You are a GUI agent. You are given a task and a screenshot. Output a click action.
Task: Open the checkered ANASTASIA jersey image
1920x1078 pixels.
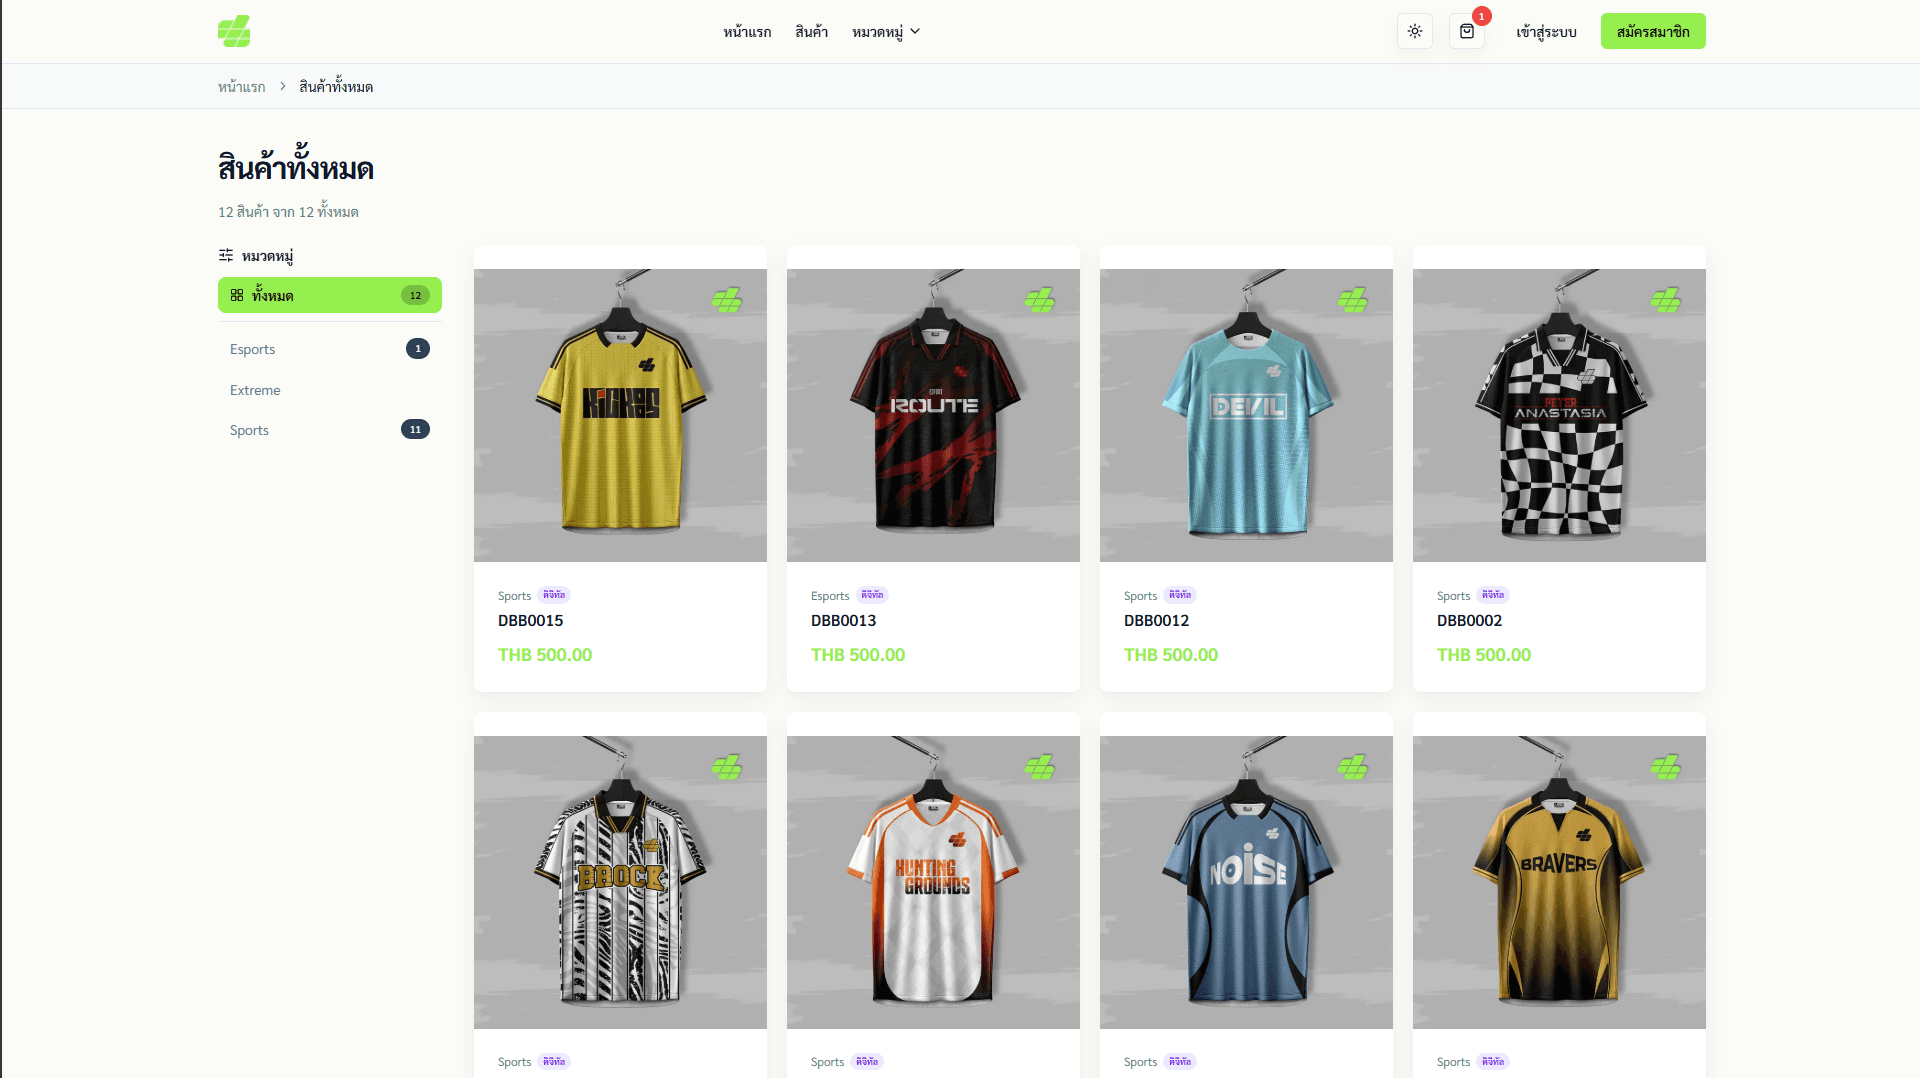click(1559, 415)
